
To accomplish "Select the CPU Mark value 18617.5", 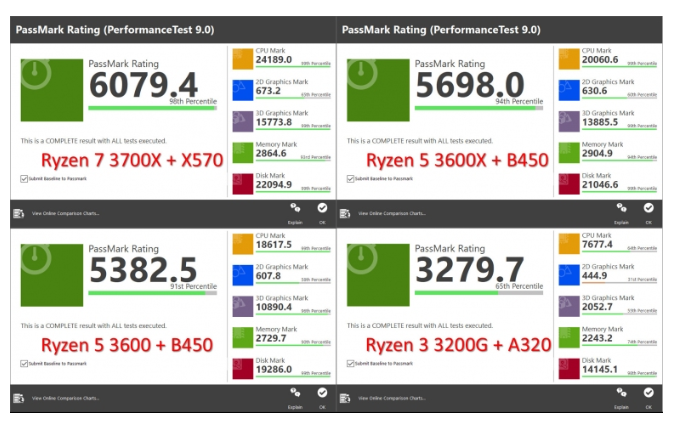I will point(274,245).
